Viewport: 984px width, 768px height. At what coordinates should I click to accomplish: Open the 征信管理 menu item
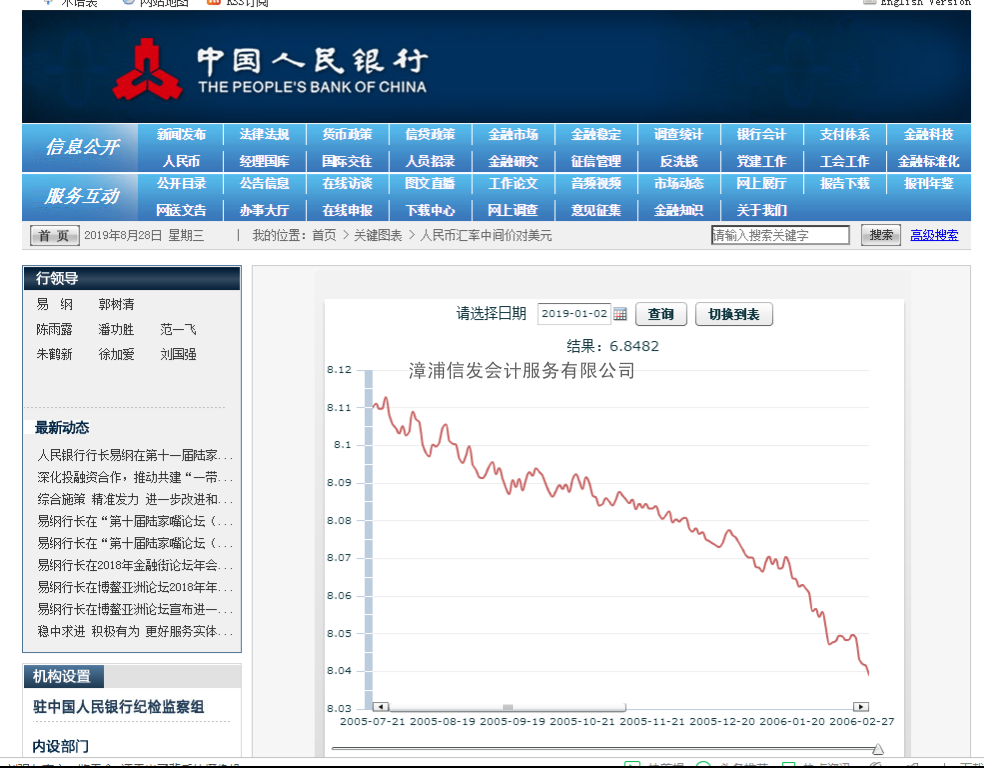pyautogui.click(x=596, y=161)
